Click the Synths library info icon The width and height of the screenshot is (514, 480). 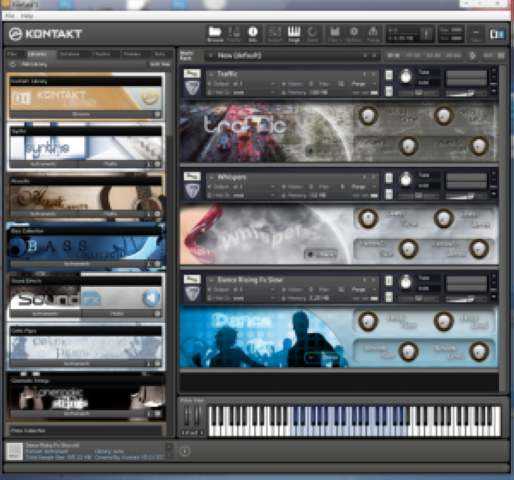(150, 164)
